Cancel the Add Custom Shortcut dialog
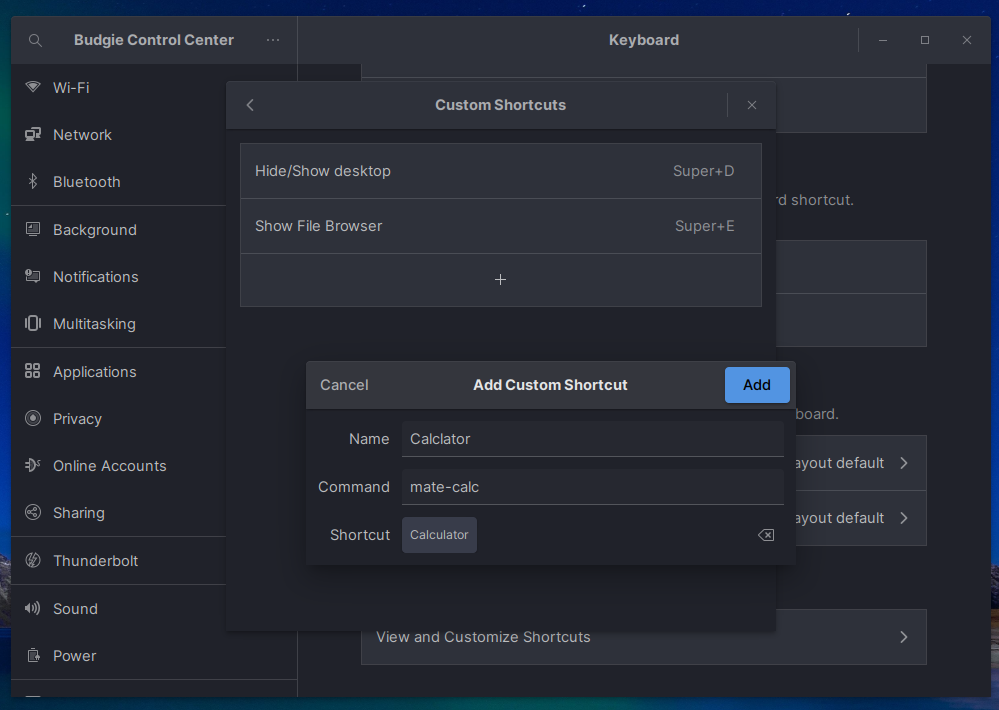 pyautogui.click(x=344, y=385)
